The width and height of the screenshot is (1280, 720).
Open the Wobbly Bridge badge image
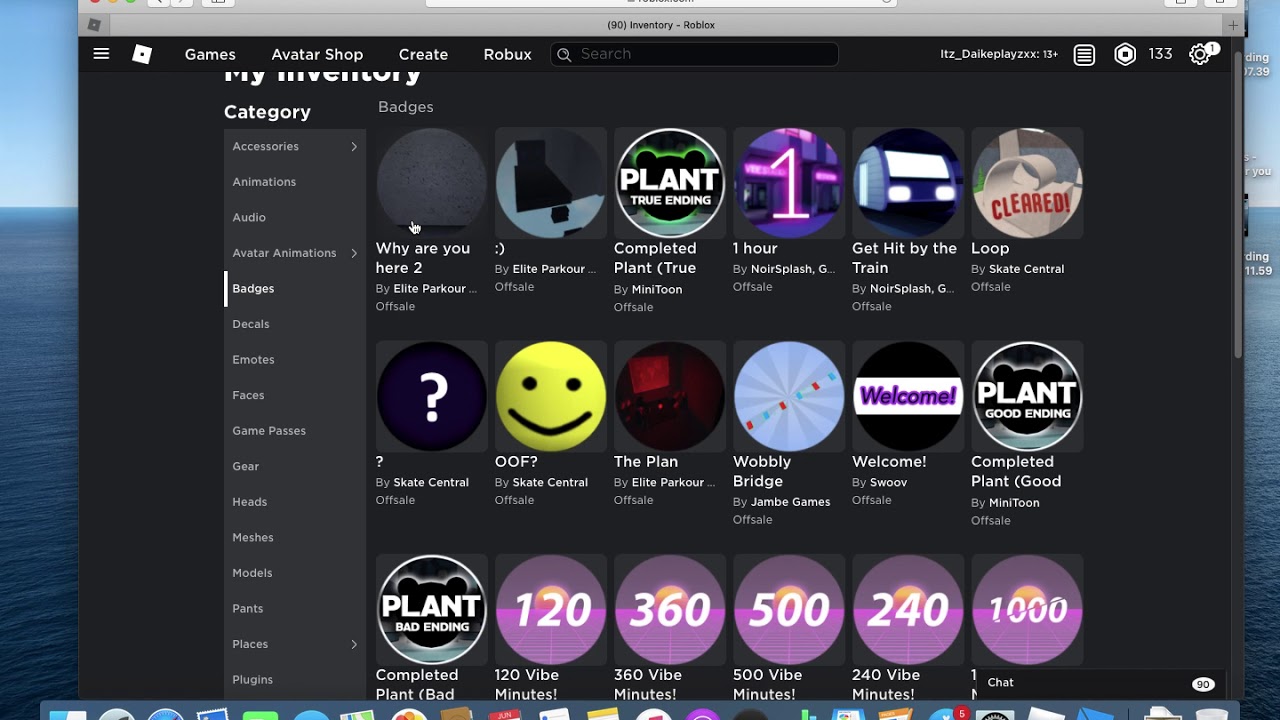coord(789,396)
